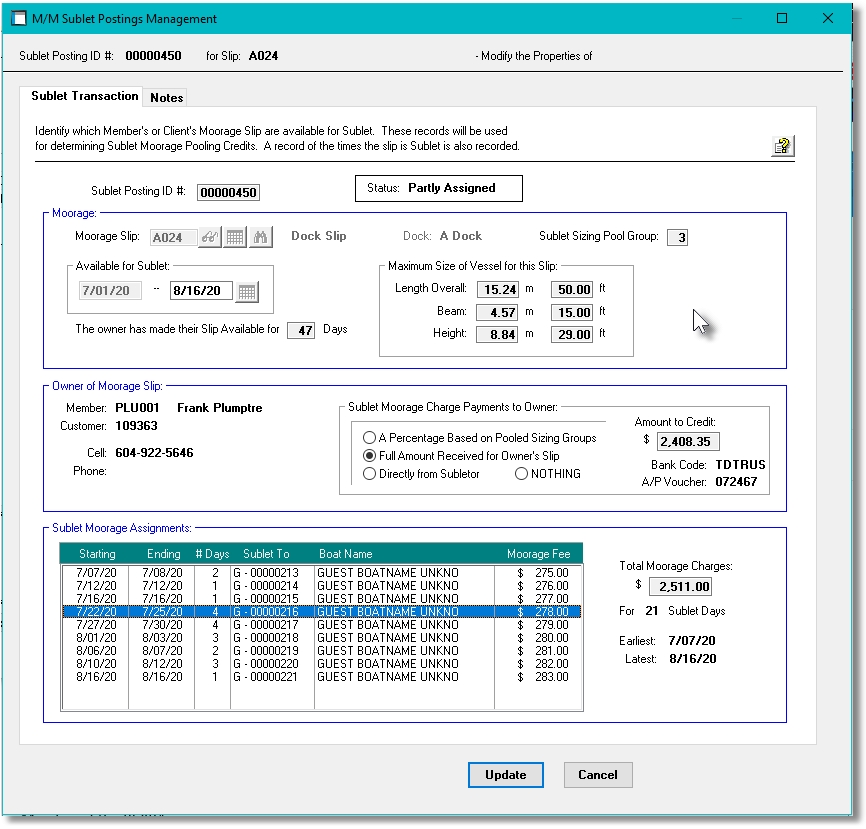The image size is (866, 829).
Task: Select 'A Percentage Based on Pooled Sizing Groups'
Action: coord(371,437)
